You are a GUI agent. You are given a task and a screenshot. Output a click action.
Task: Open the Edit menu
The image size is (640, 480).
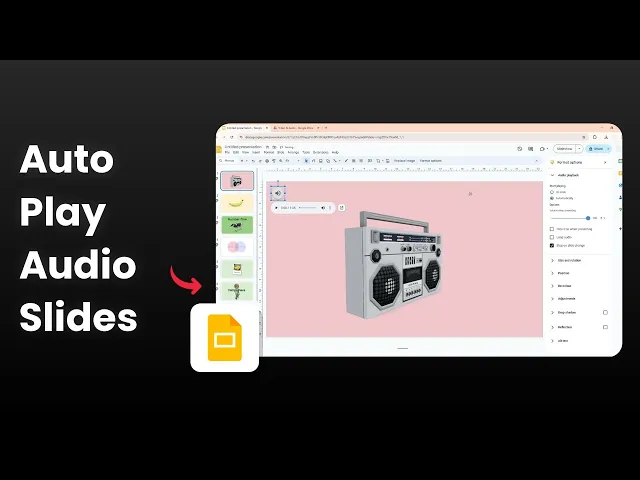click(236, 152)
